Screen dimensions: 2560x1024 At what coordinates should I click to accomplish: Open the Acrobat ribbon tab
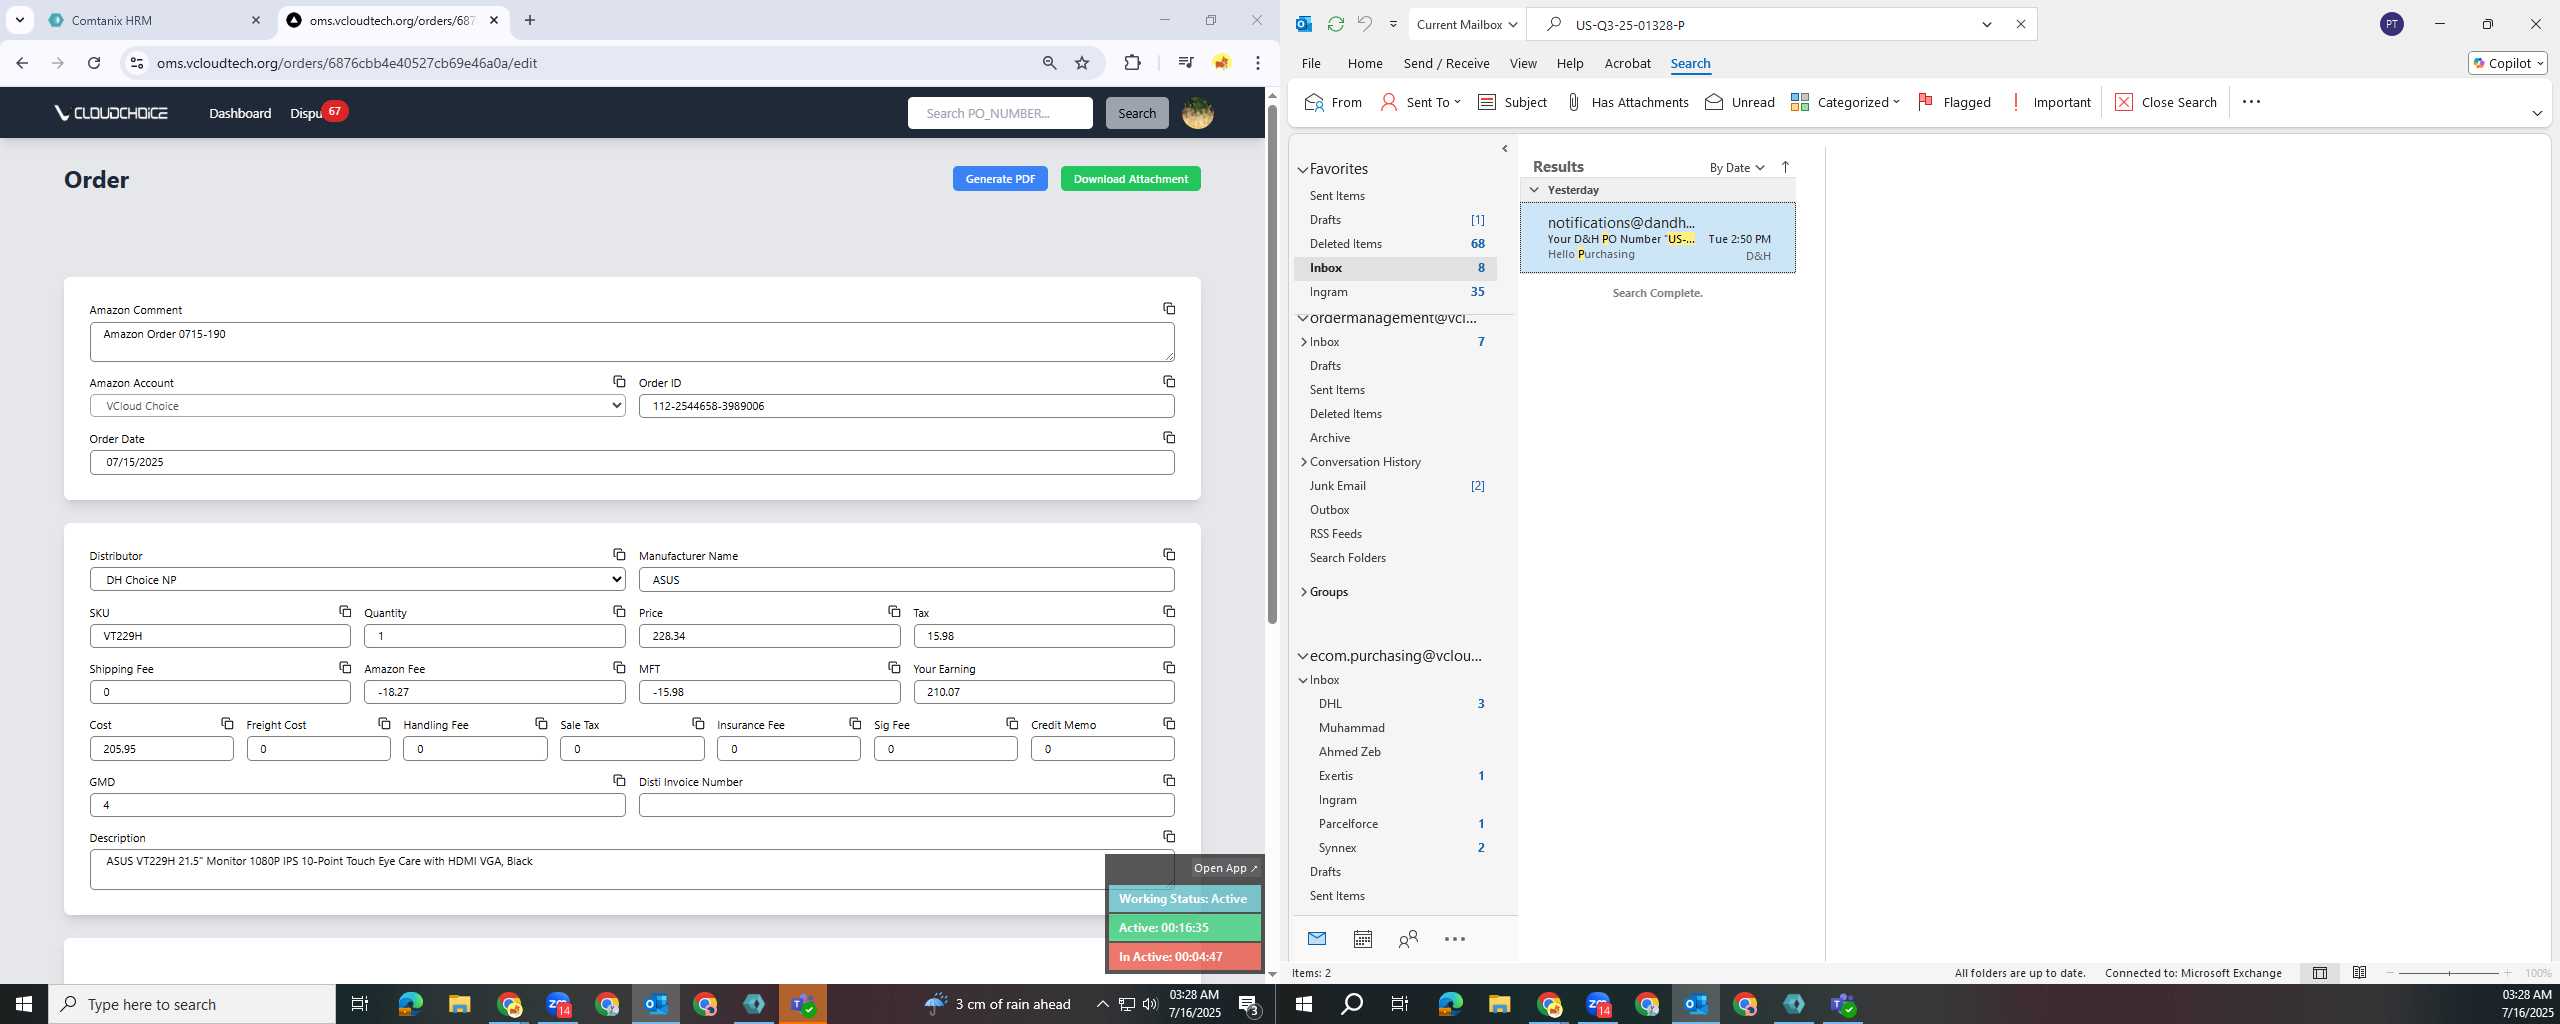[1627, 63]
